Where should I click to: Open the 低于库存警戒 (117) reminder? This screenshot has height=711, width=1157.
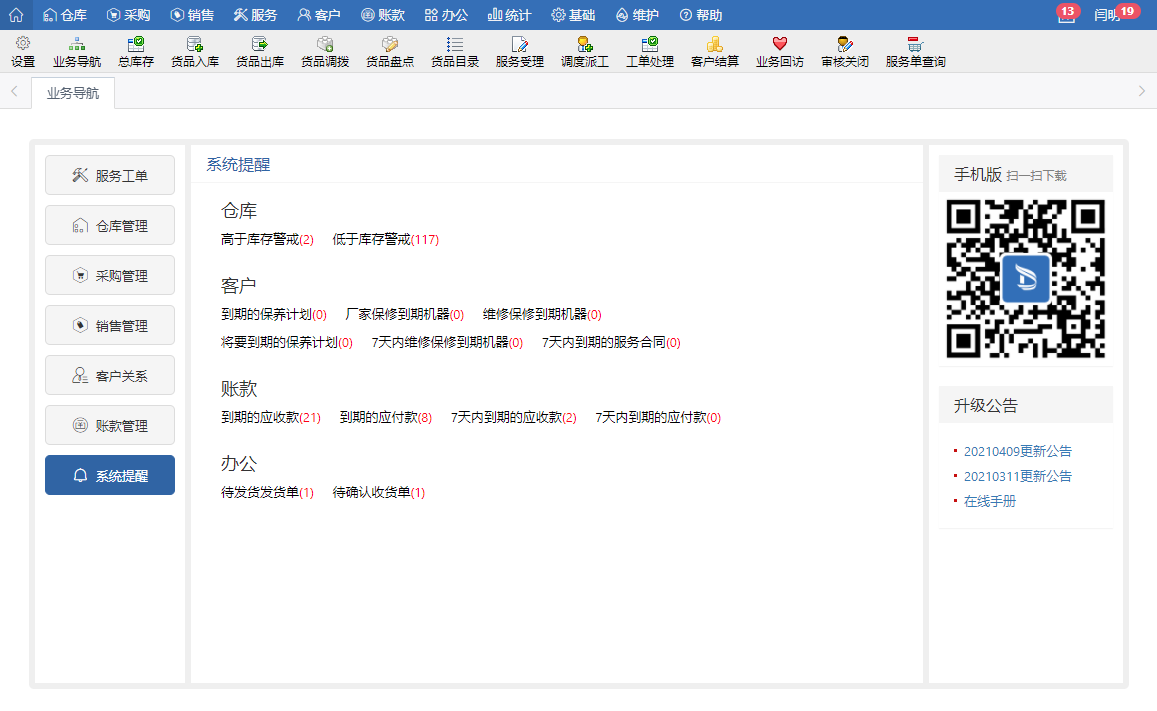[x=385, y=240]
